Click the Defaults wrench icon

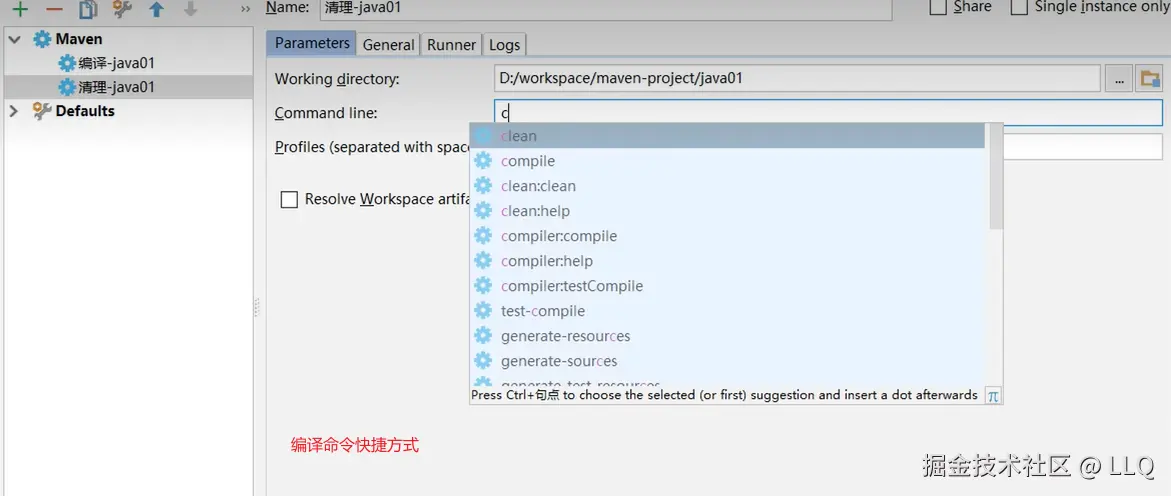43,111
